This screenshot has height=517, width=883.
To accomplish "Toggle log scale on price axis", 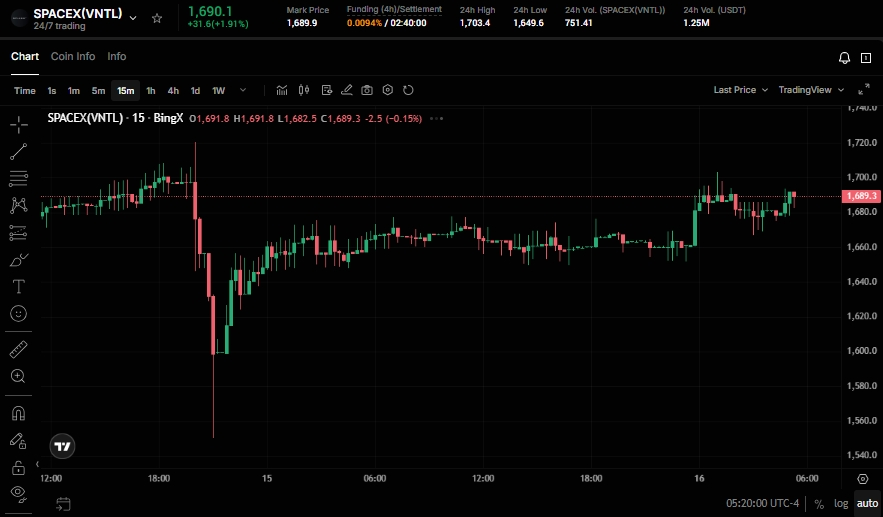I will pyautogui.click(x=840, y=504).
